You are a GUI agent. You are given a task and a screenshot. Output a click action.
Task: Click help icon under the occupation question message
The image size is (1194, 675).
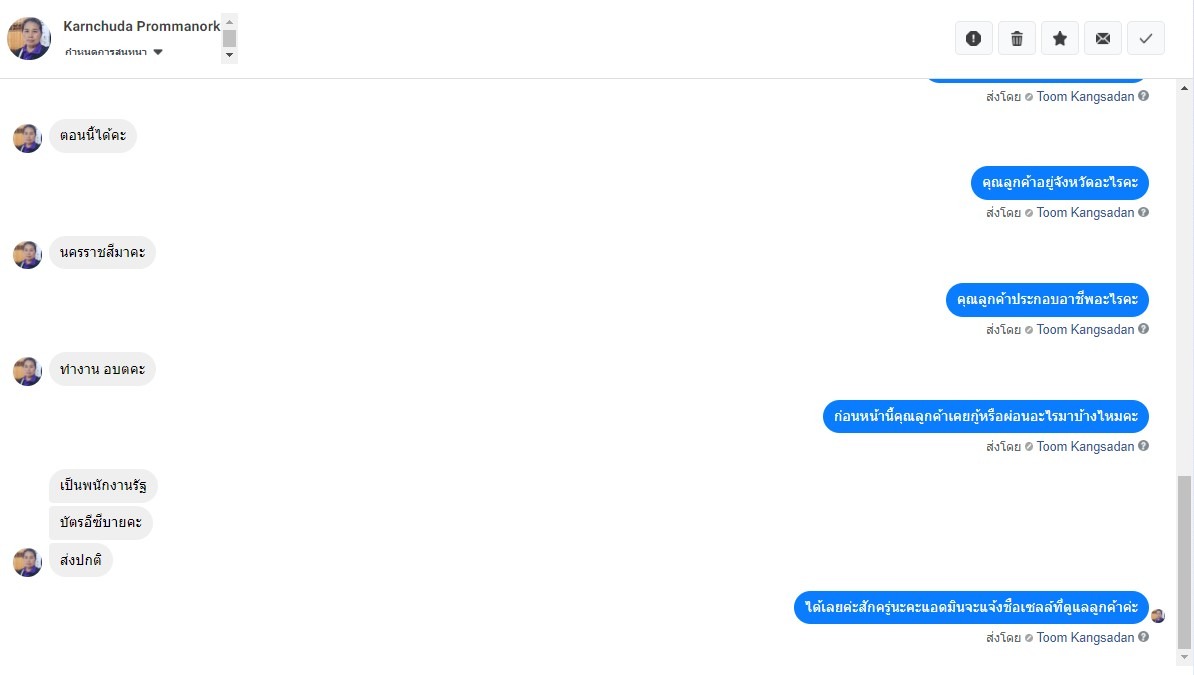(1144, 329)
